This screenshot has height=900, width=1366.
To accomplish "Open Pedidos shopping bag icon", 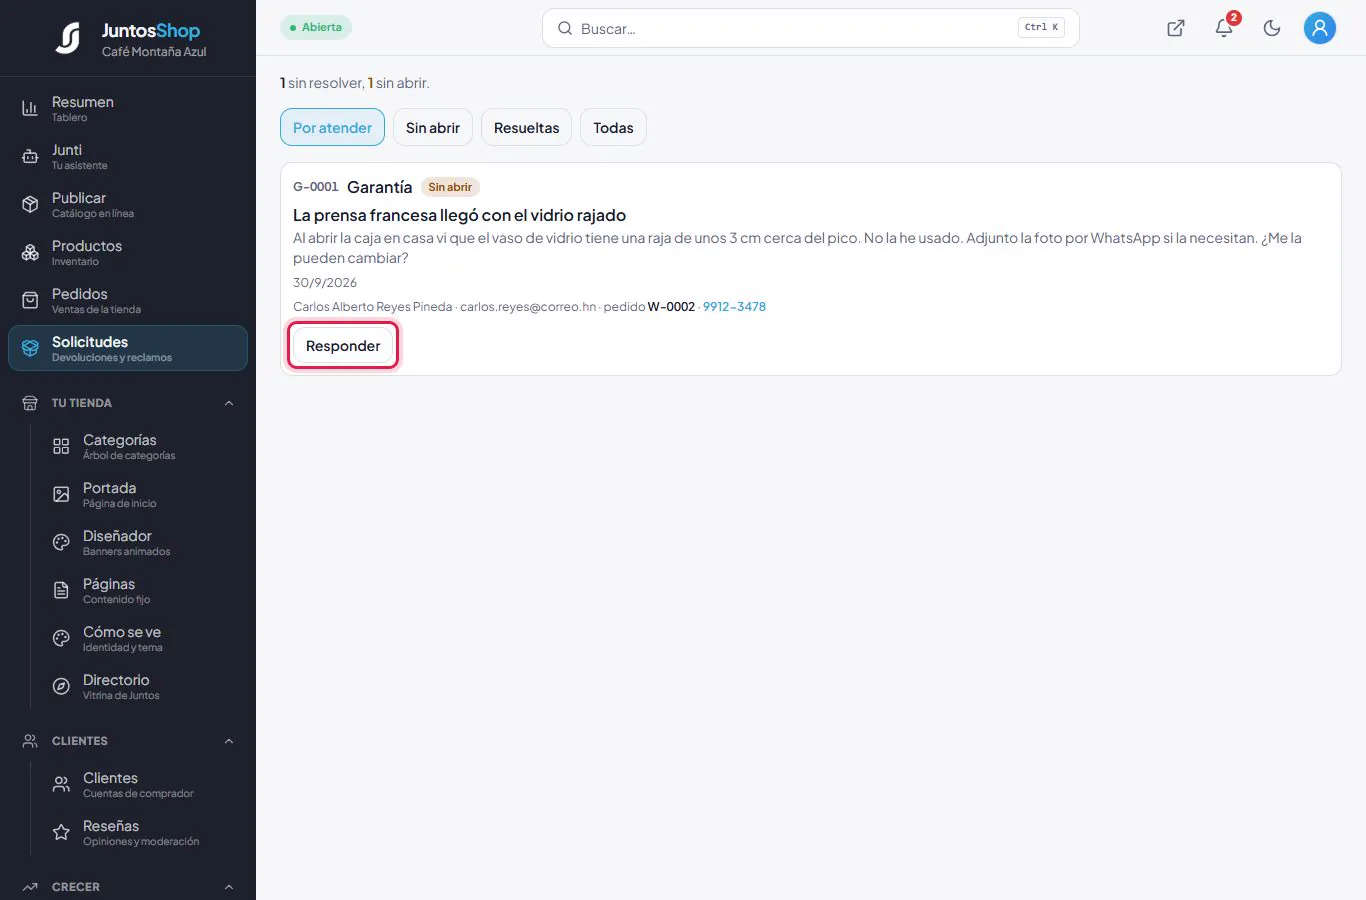I will coord(30,300).
